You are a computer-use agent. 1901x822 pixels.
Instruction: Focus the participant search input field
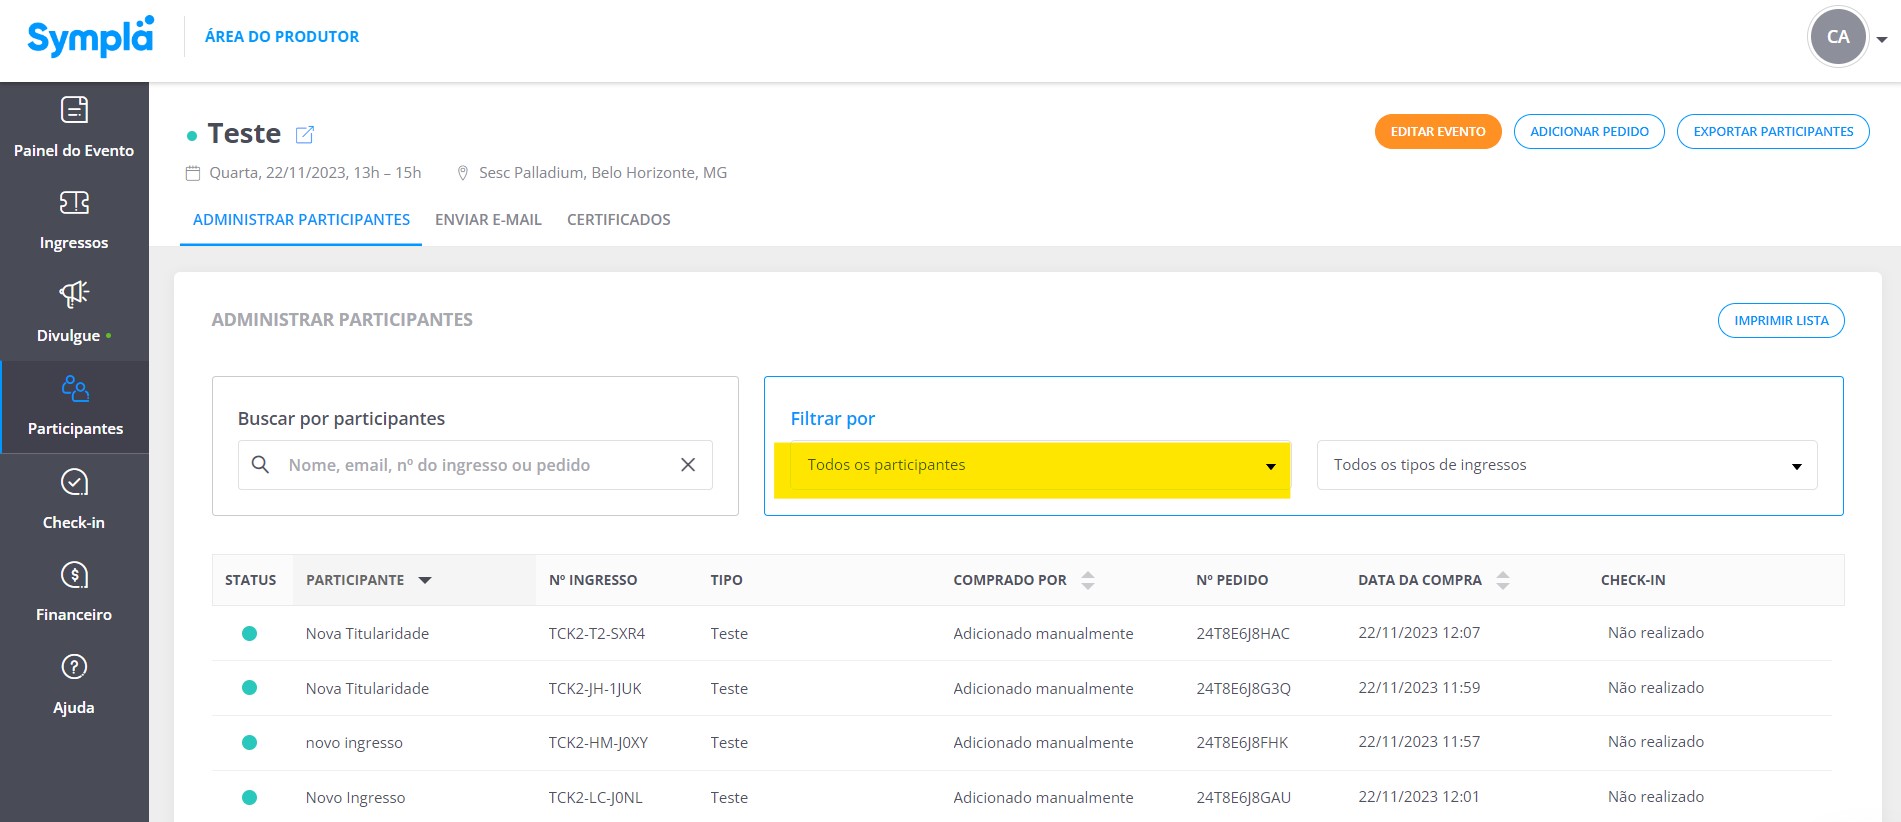click(475, 465)
